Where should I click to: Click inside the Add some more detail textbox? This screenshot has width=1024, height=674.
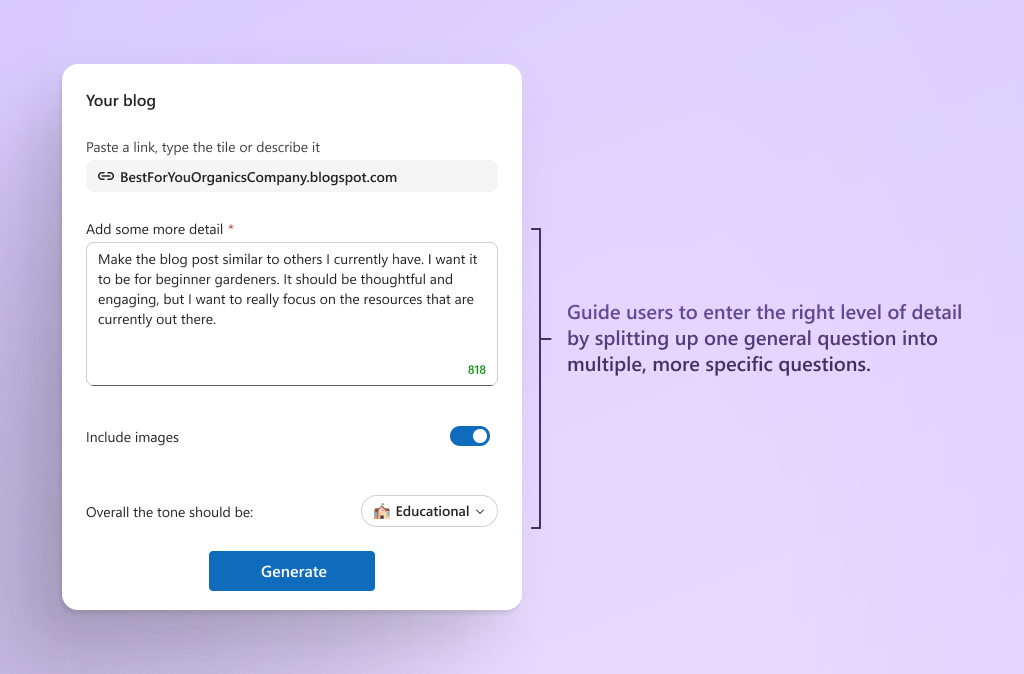point(290,310)
